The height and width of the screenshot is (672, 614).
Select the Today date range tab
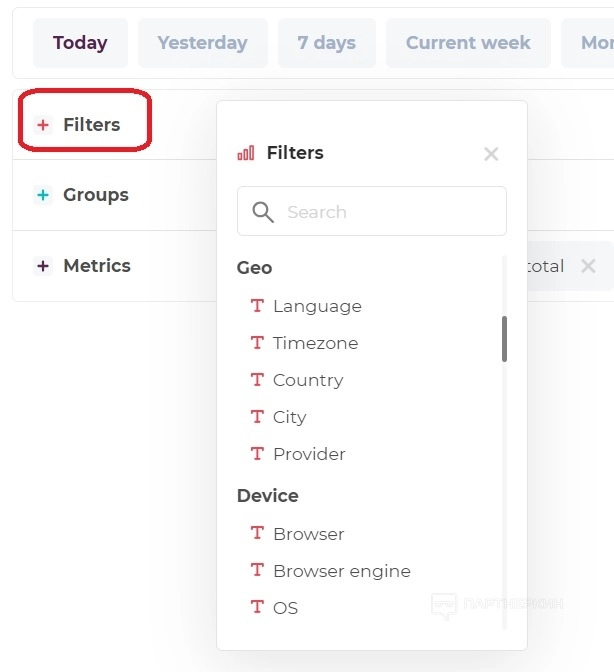tap(80, 43)
